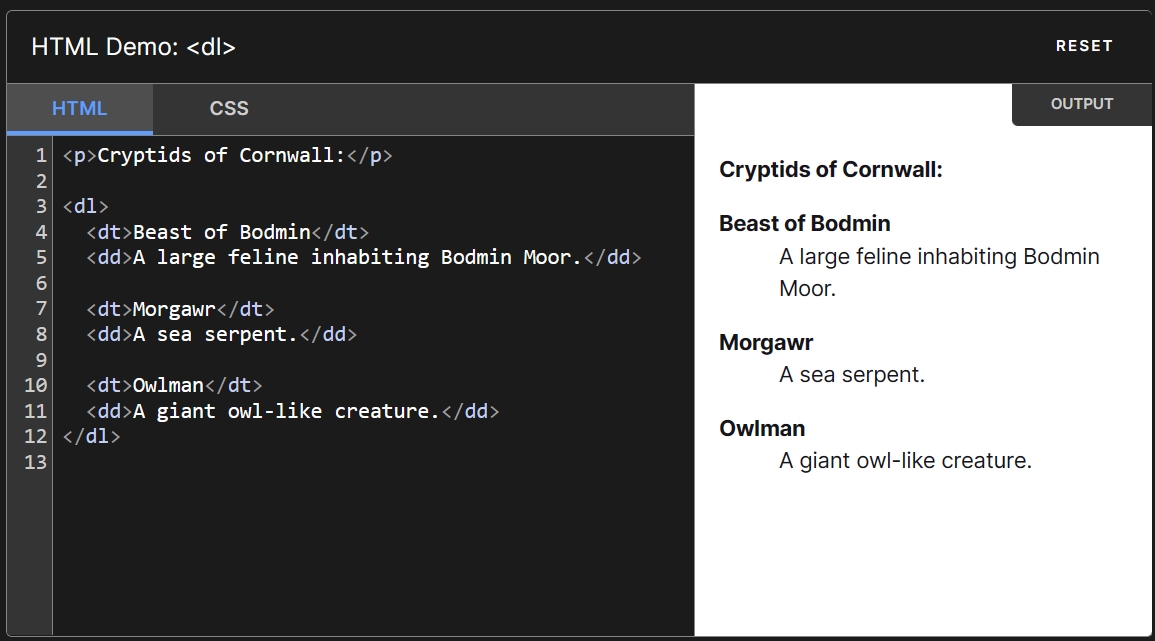Viewport: 1155px width, 641px height.
Task: Click the OUTPUT label tab
Action: [x=1082, y=104]
